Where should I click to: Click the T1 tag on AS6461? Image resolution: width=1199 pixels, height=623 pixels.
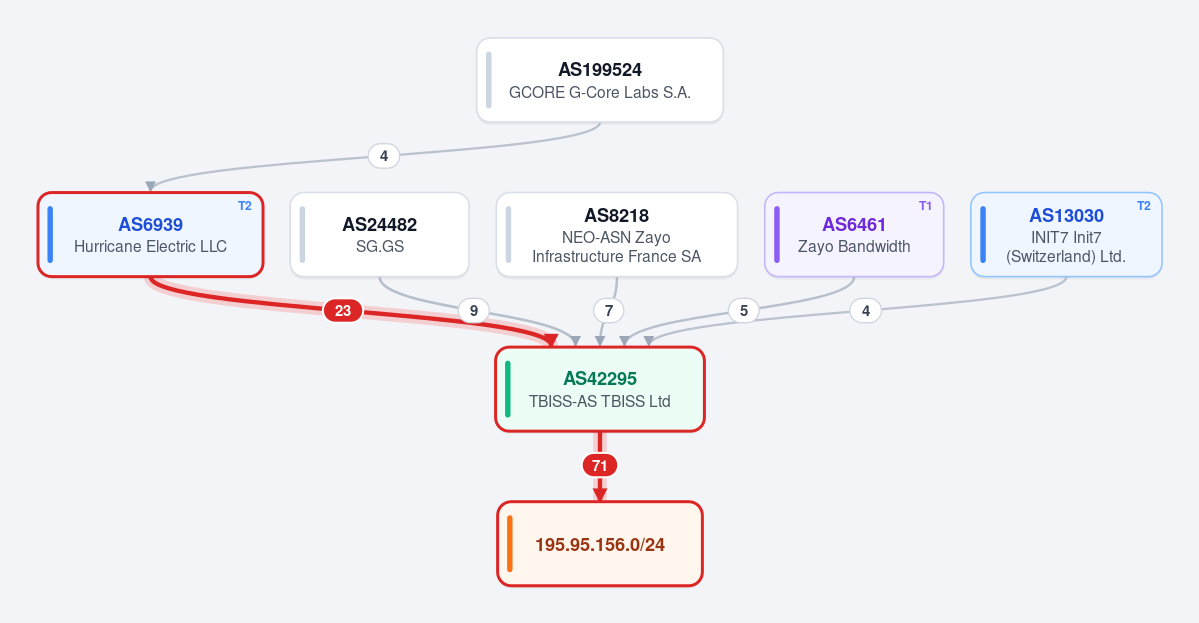925,206
